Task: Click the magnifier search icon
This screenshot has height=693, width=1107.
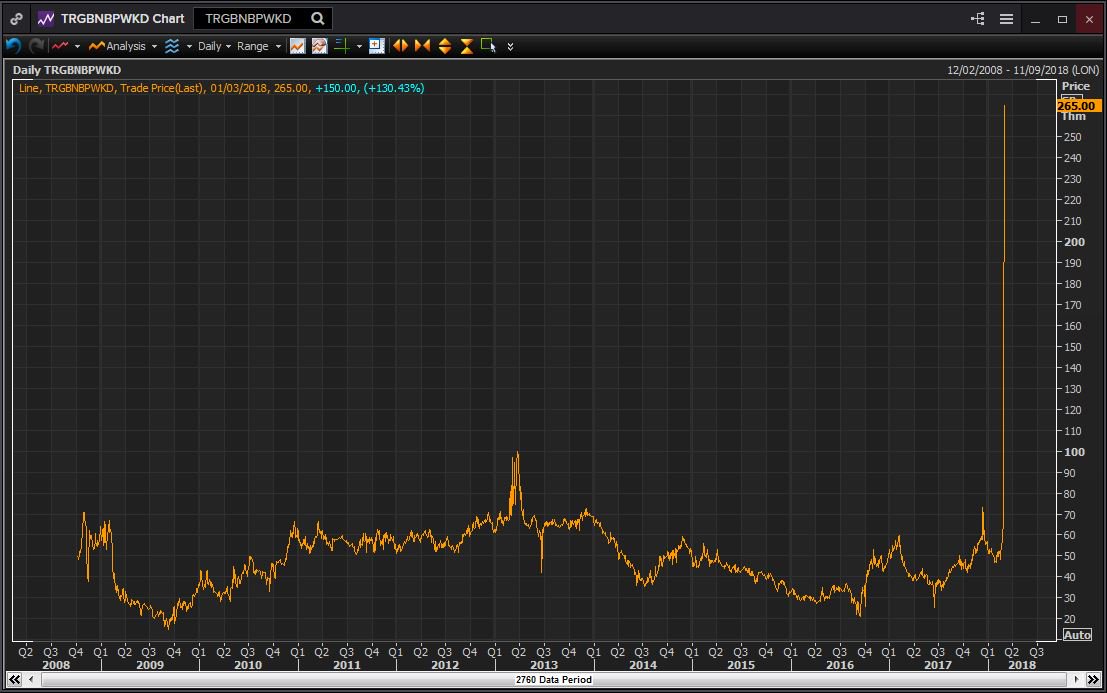Action: (318, 19)
